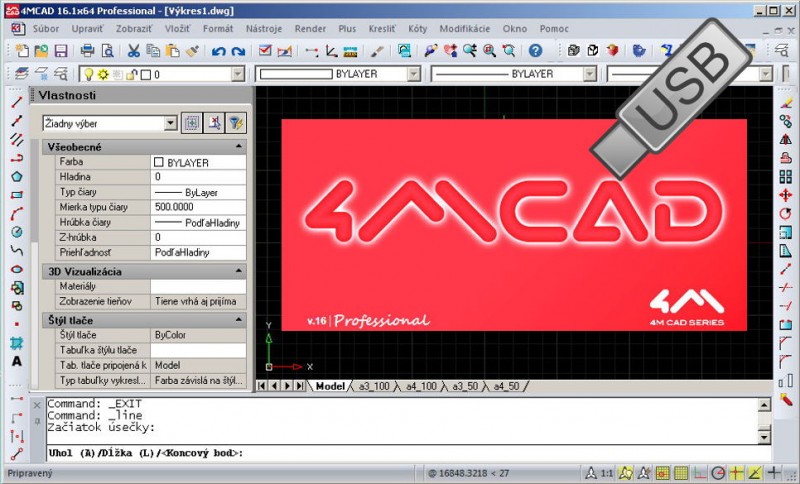Click the Paste clipboard icon
The width and height of the screenshot is (800, 484).
pyautogui.click(x=173, y=50)
